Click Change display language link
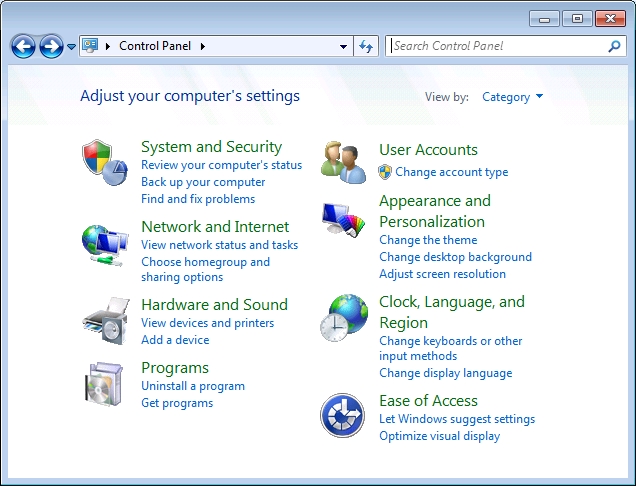This screenshot has width=636, height=486. (445, 373)
